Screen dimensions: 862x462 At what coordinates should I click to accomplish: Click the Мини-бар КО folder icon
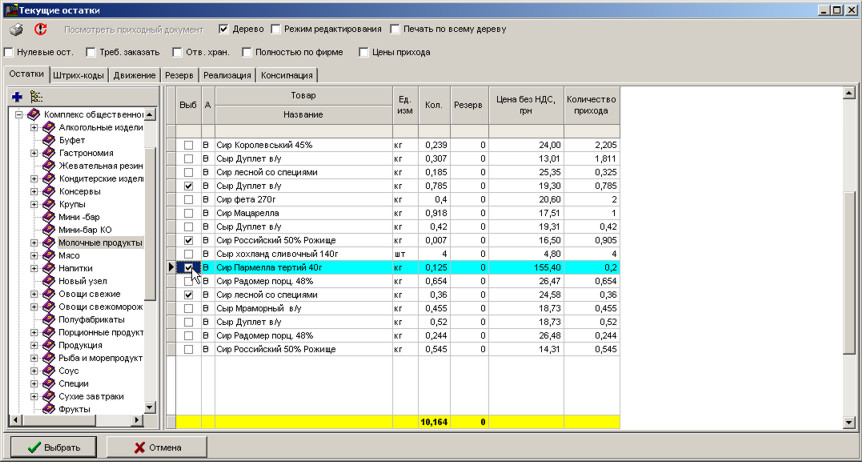[x=48, y=230]
